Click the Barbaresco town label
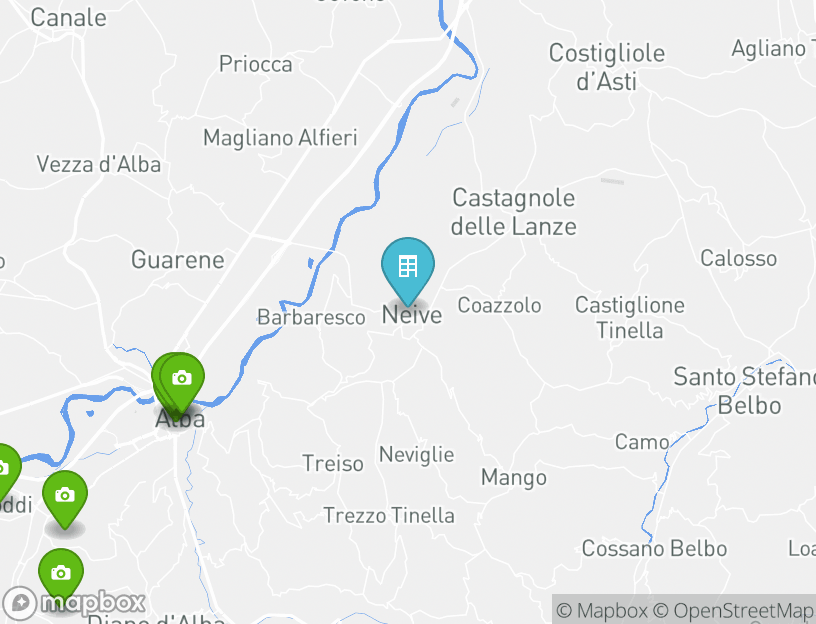816x624 pixels. click(311, 317)
